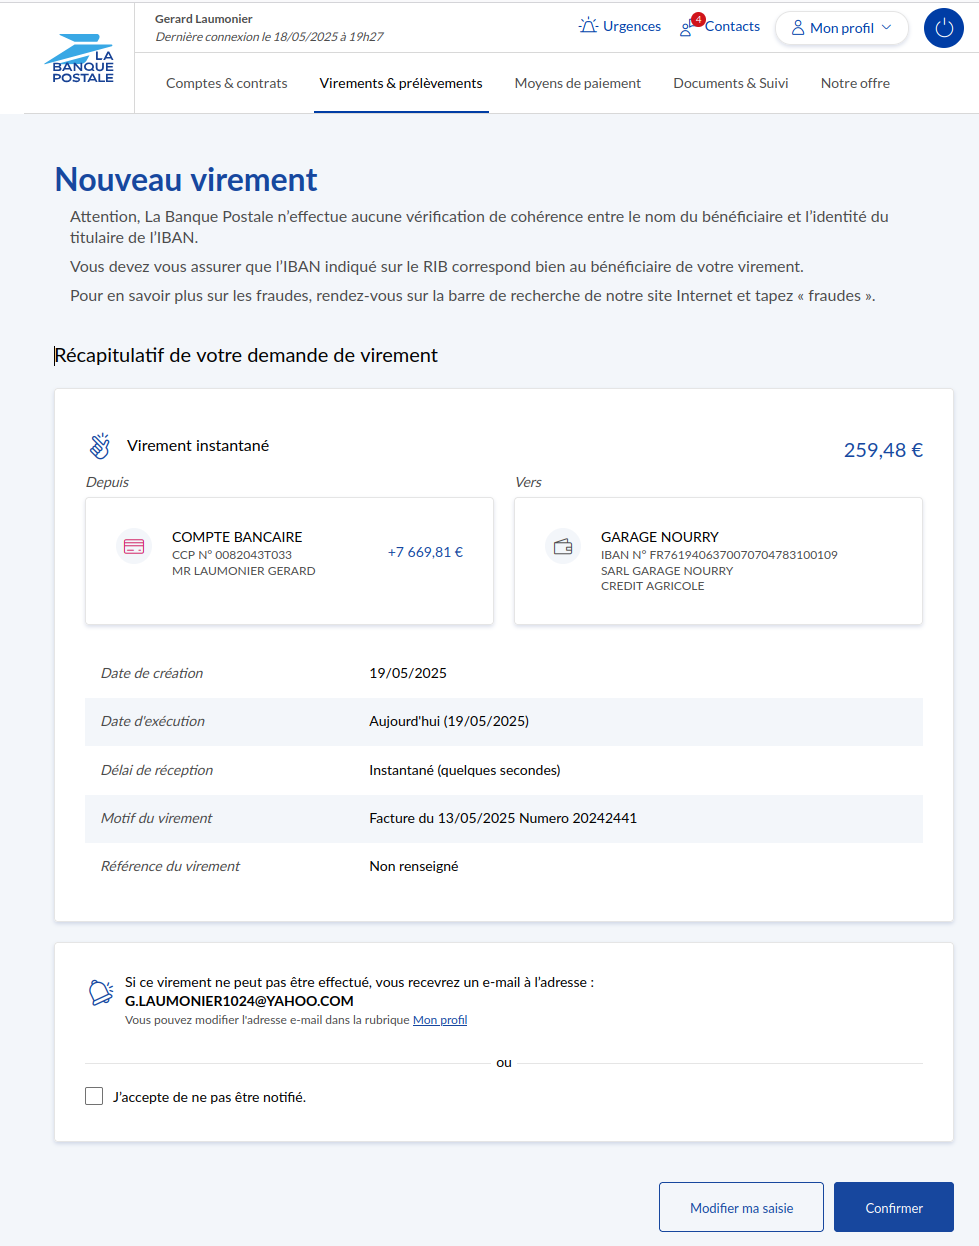Select the Compte Bancaire source card

289,561
